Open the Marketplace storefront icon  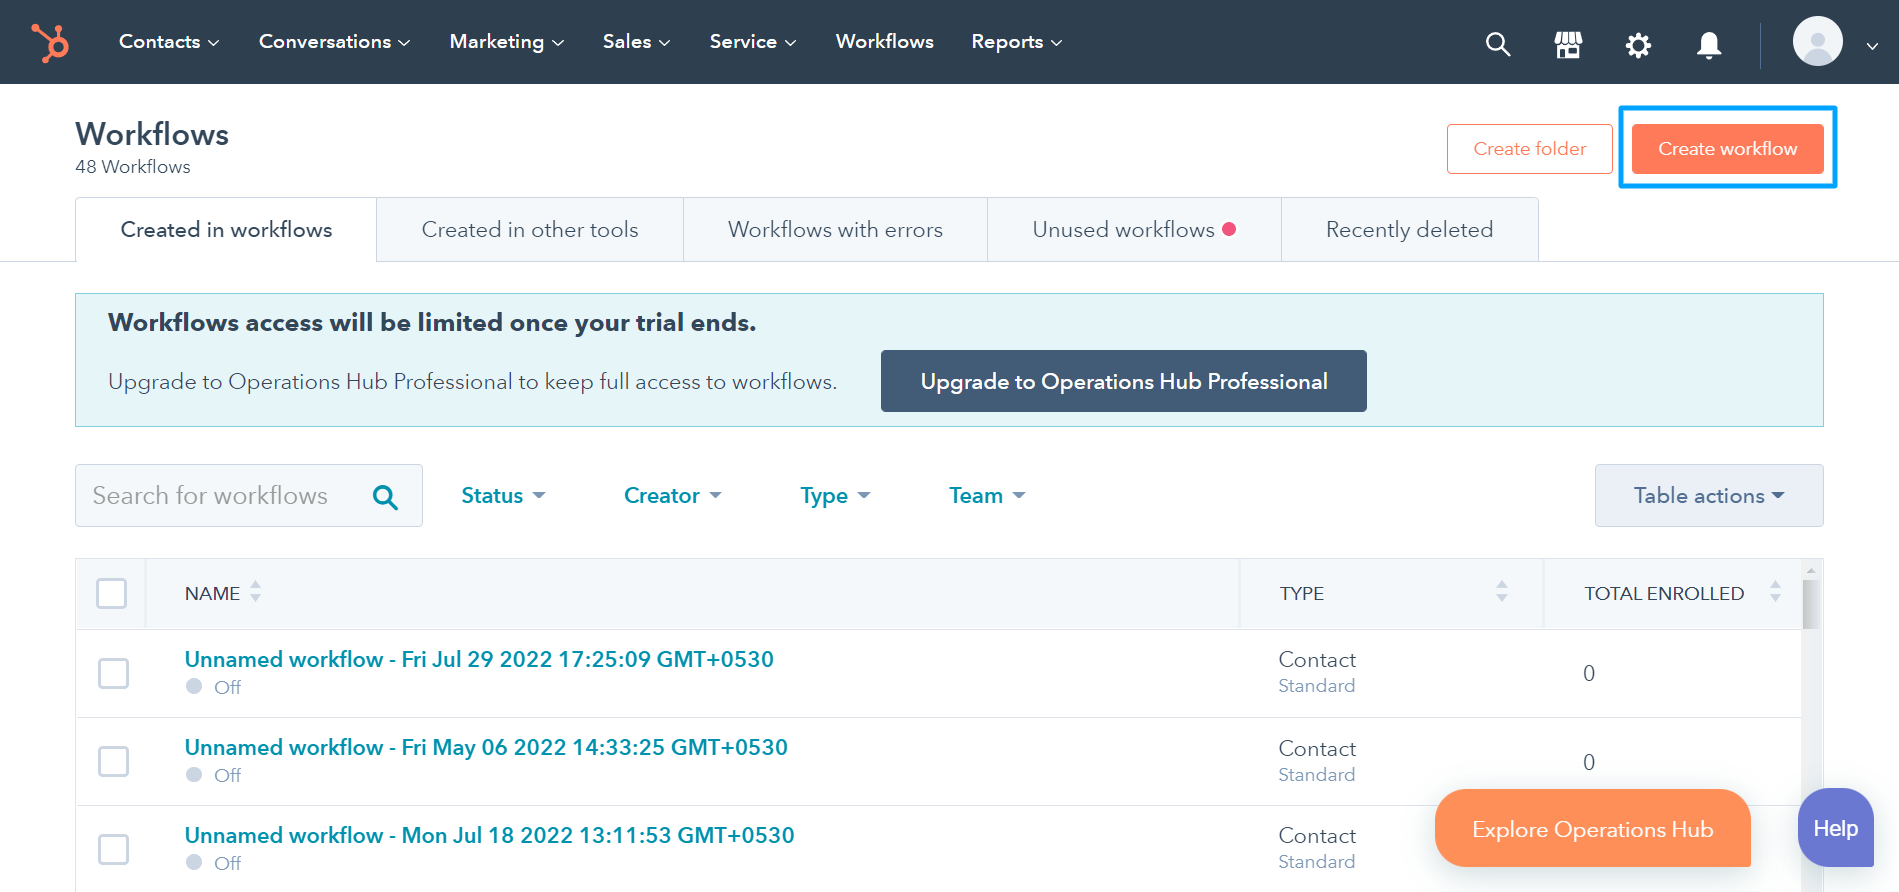(x=1568, y=44)
